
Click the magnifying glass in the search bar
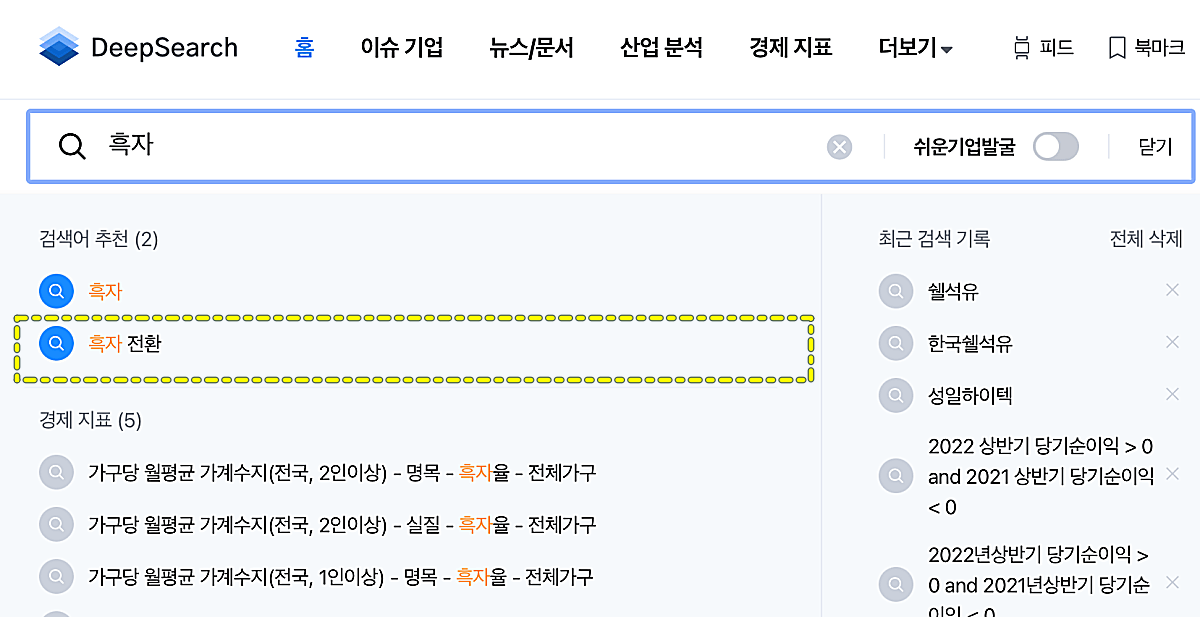pos(71,146)
